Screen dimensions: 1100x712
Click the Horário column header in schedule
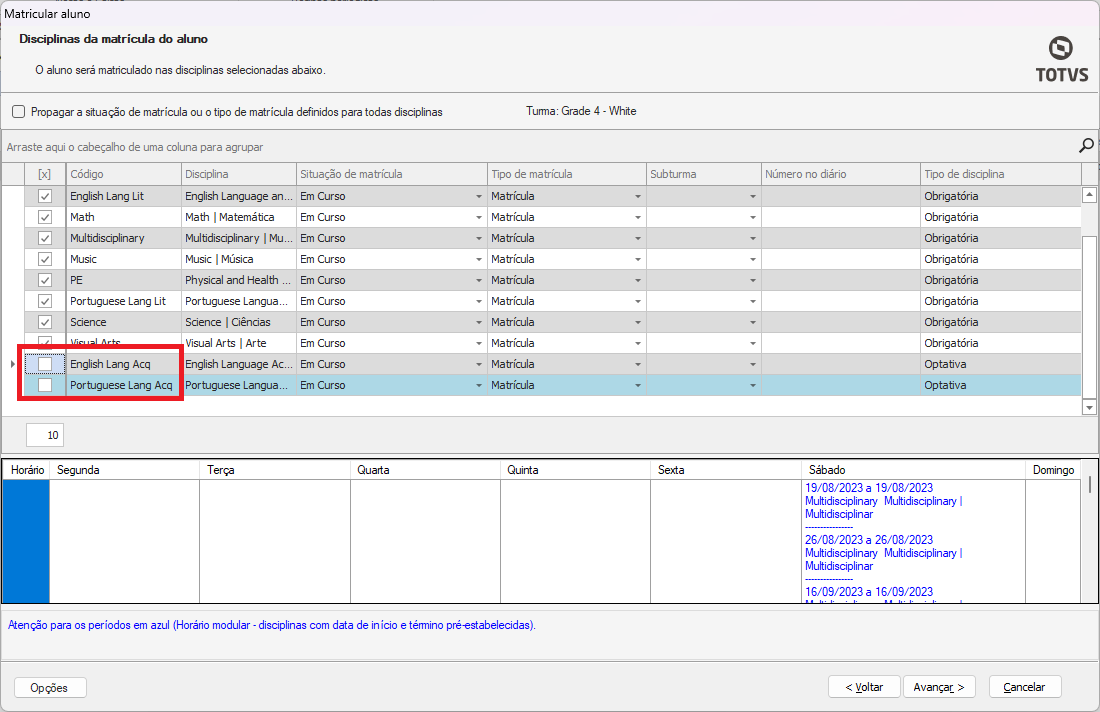(x=27, y=470)
